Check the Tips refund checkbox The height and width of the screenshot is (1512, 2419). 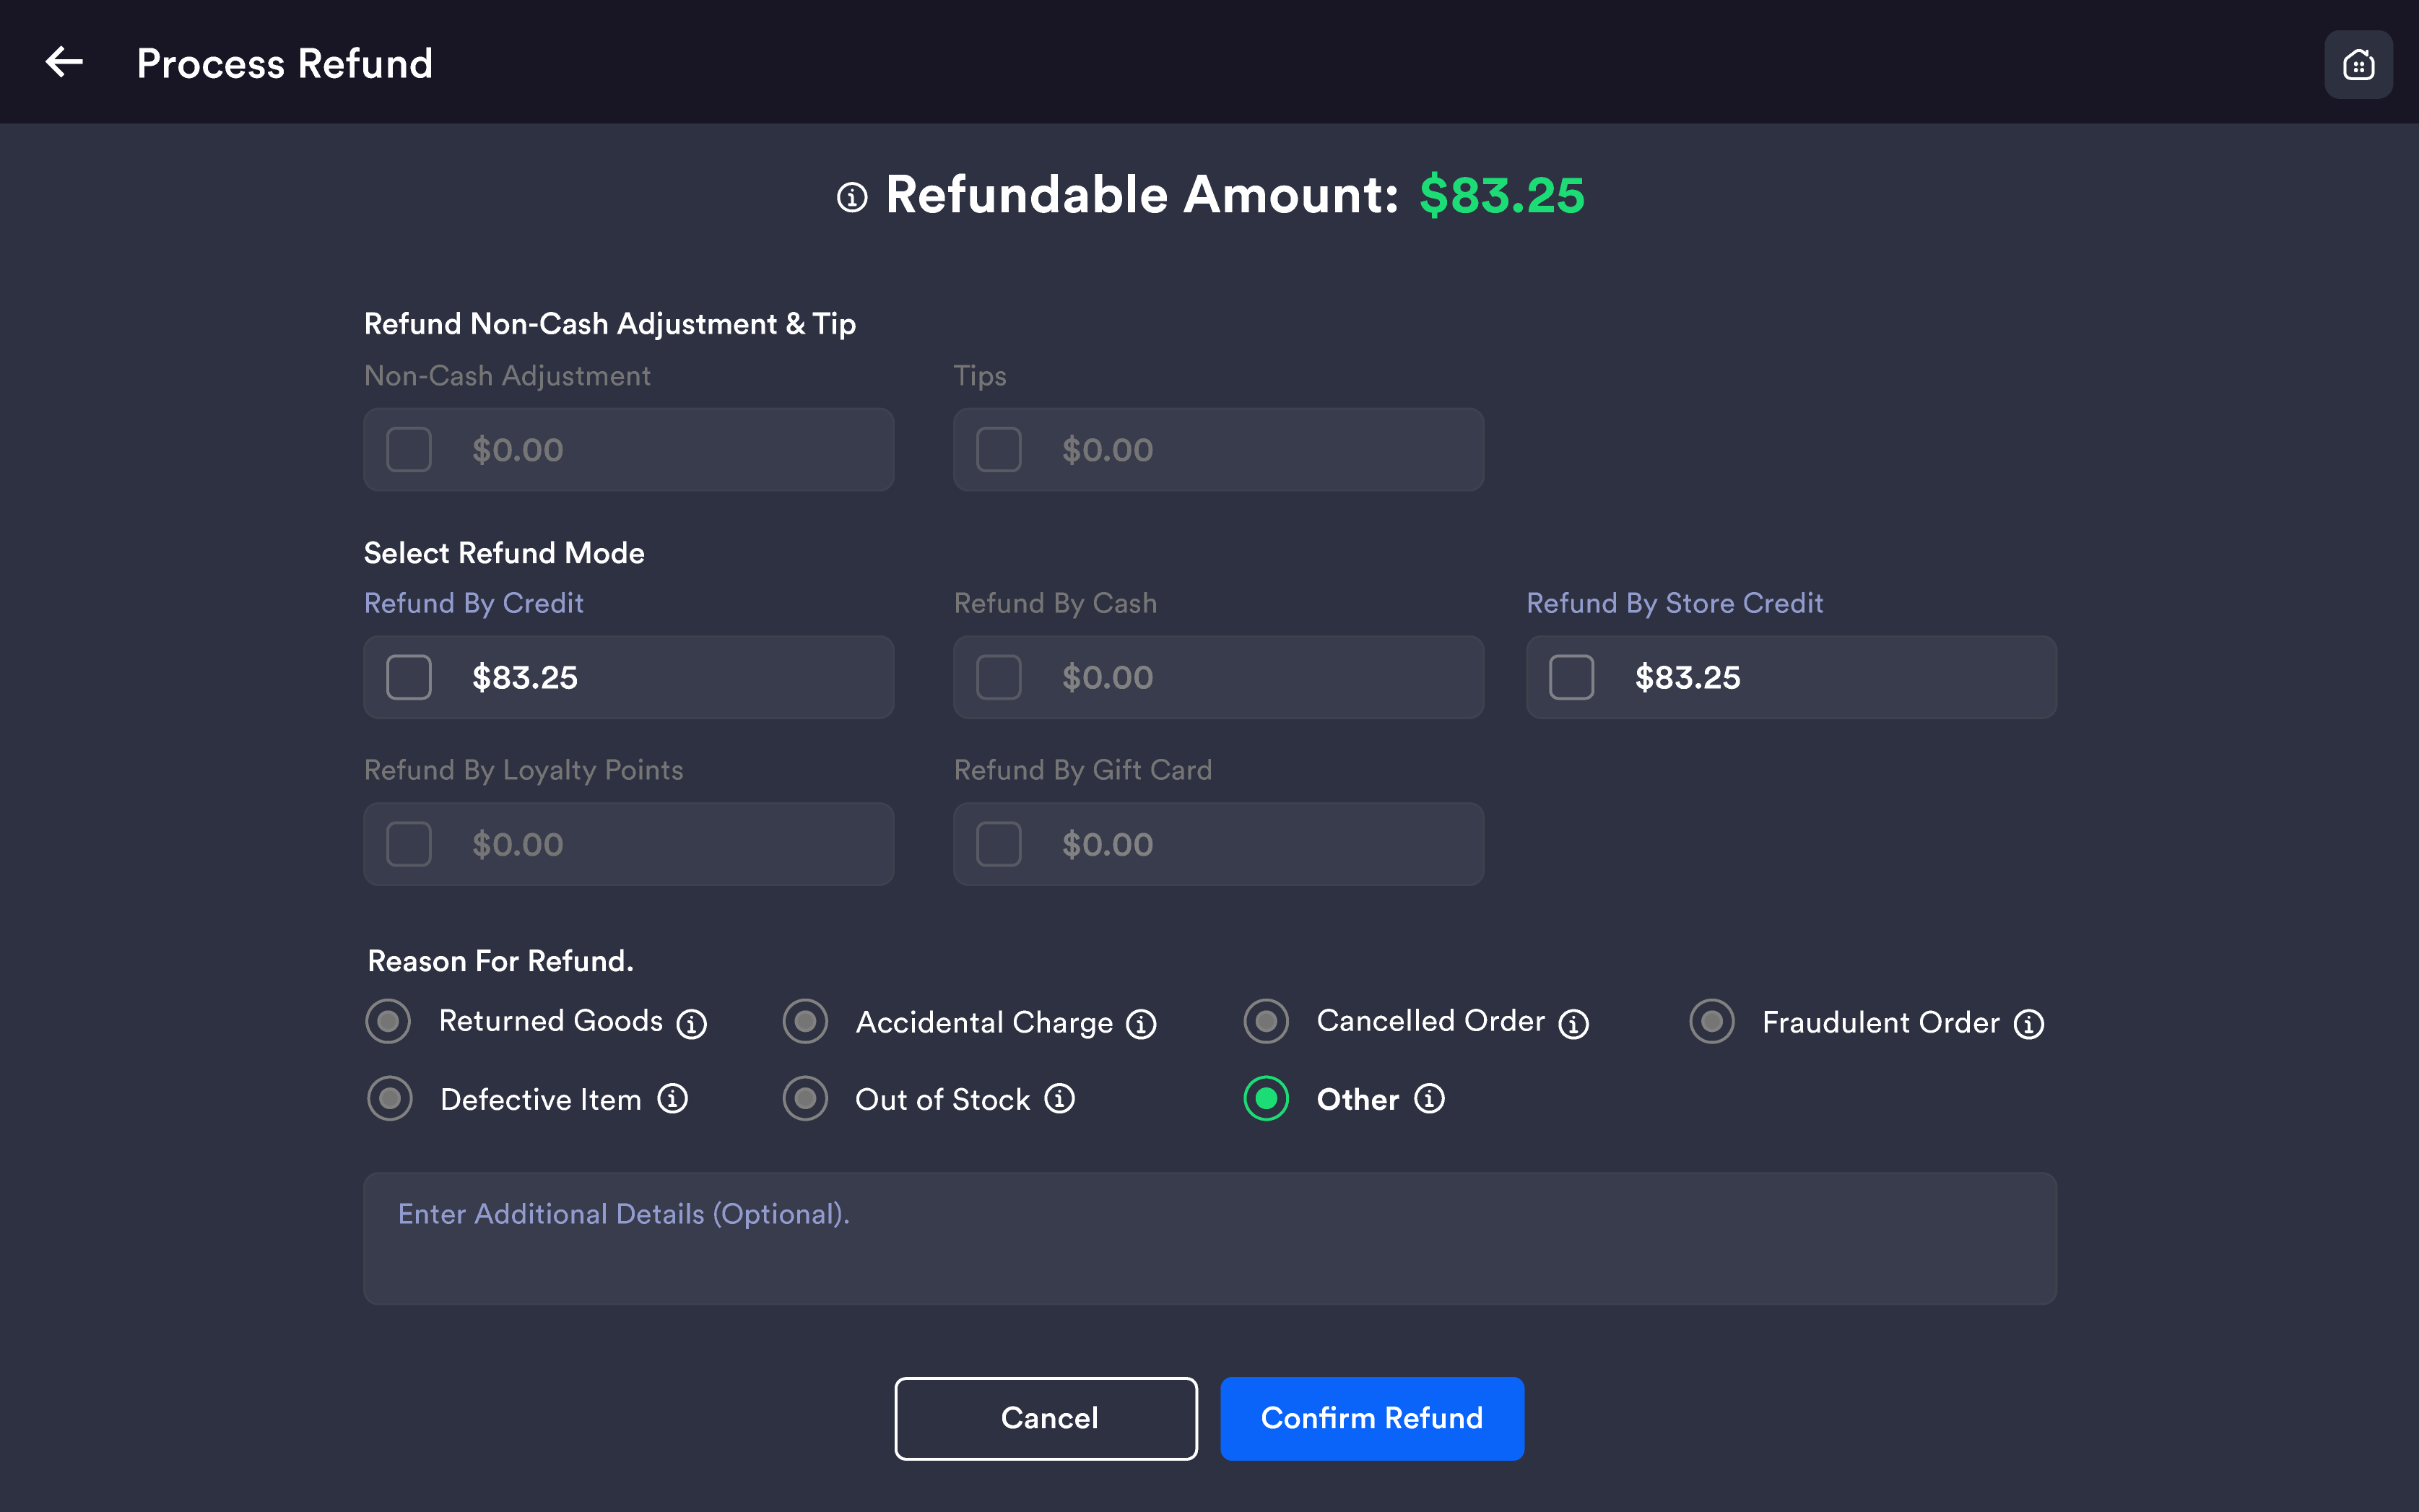tap(998, 450)
